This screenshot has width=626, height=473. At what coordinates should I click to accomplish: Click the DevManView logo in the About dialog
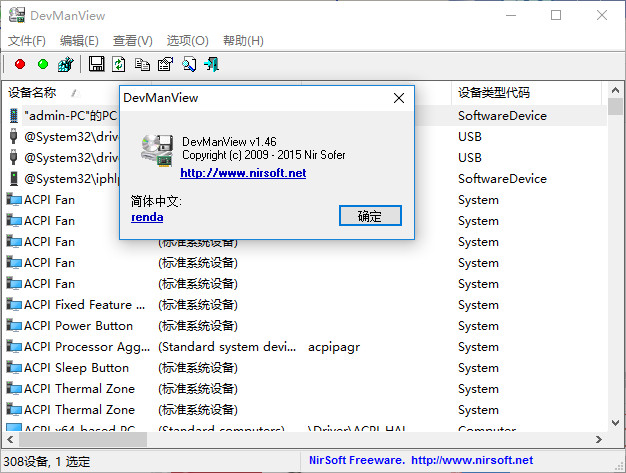point(157,150)
